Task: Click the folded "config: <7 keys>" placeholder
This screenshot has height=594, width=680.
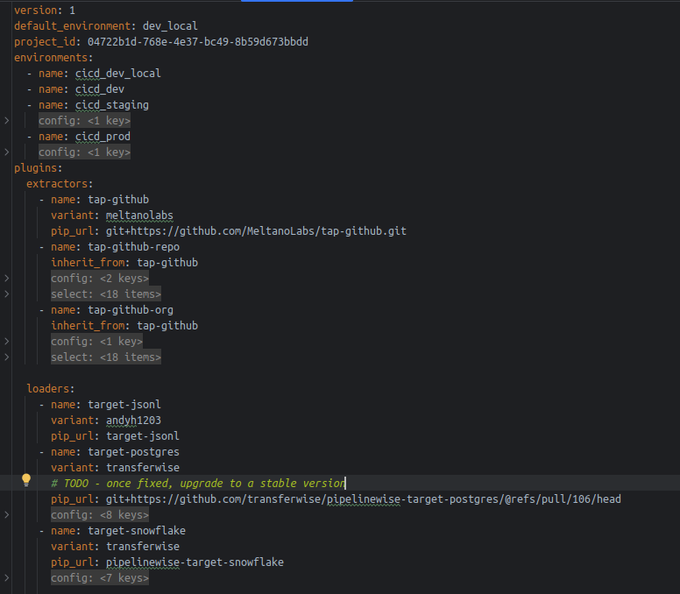Action: (99, 578)
